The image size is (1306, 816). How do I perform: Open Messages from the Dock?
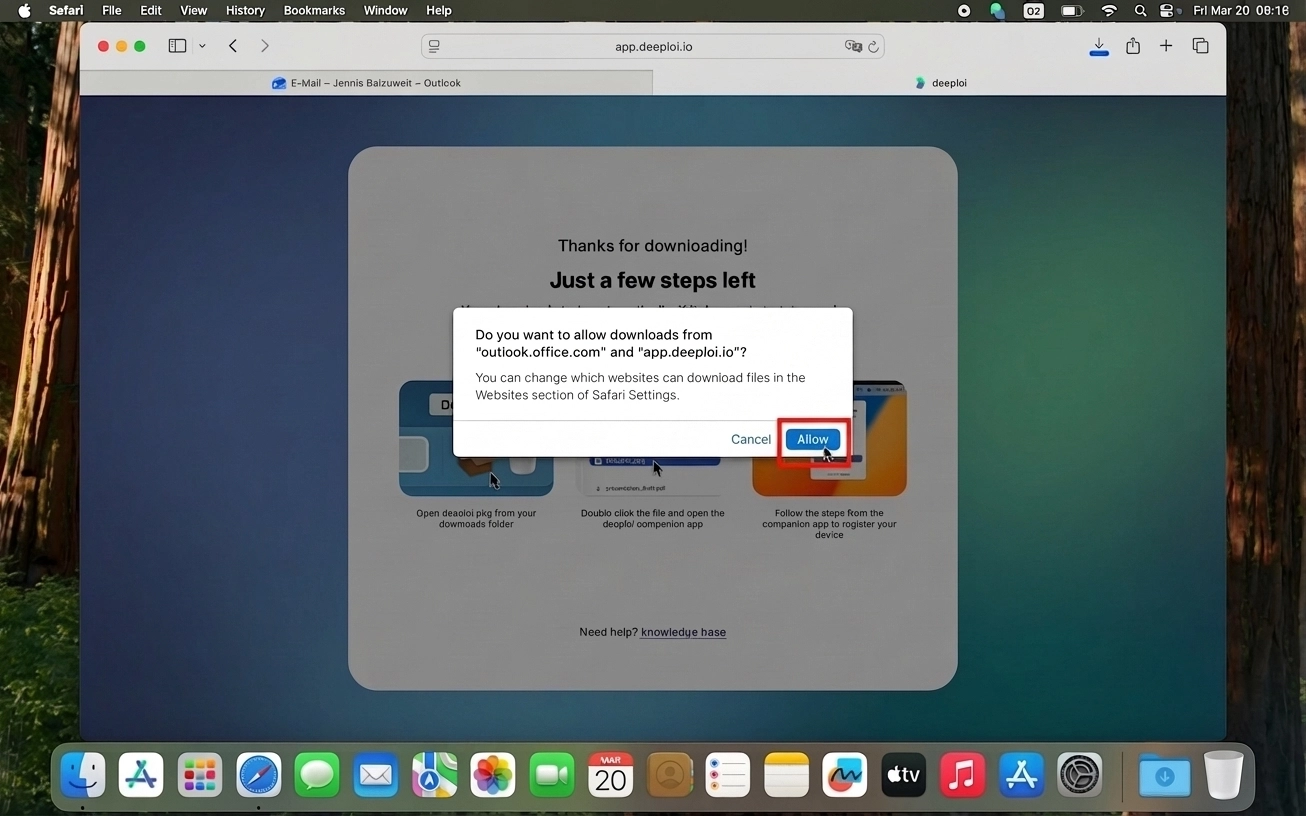(x=317, y=775)
